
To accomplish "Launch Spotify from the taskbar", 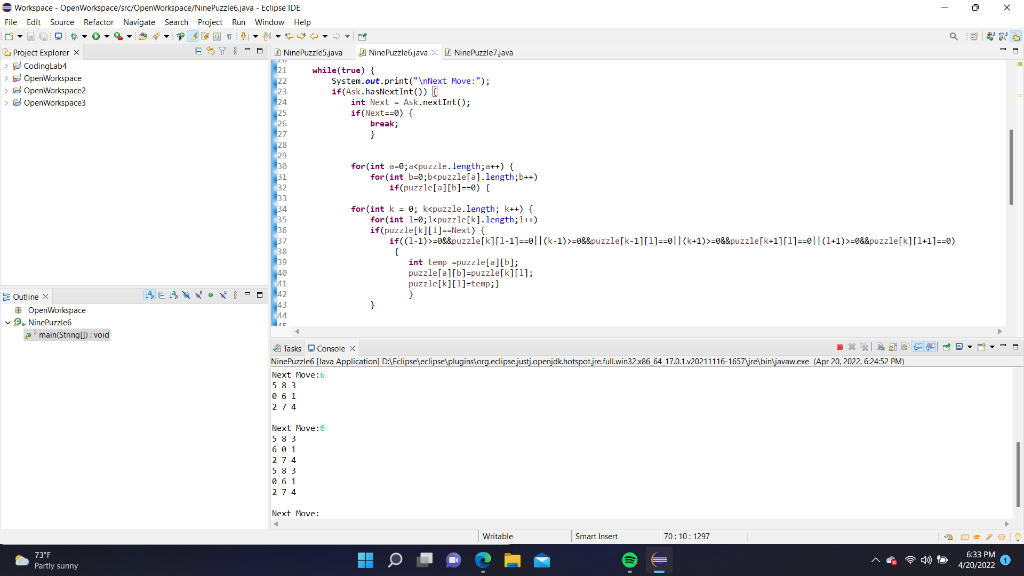I will click(629, 560).
